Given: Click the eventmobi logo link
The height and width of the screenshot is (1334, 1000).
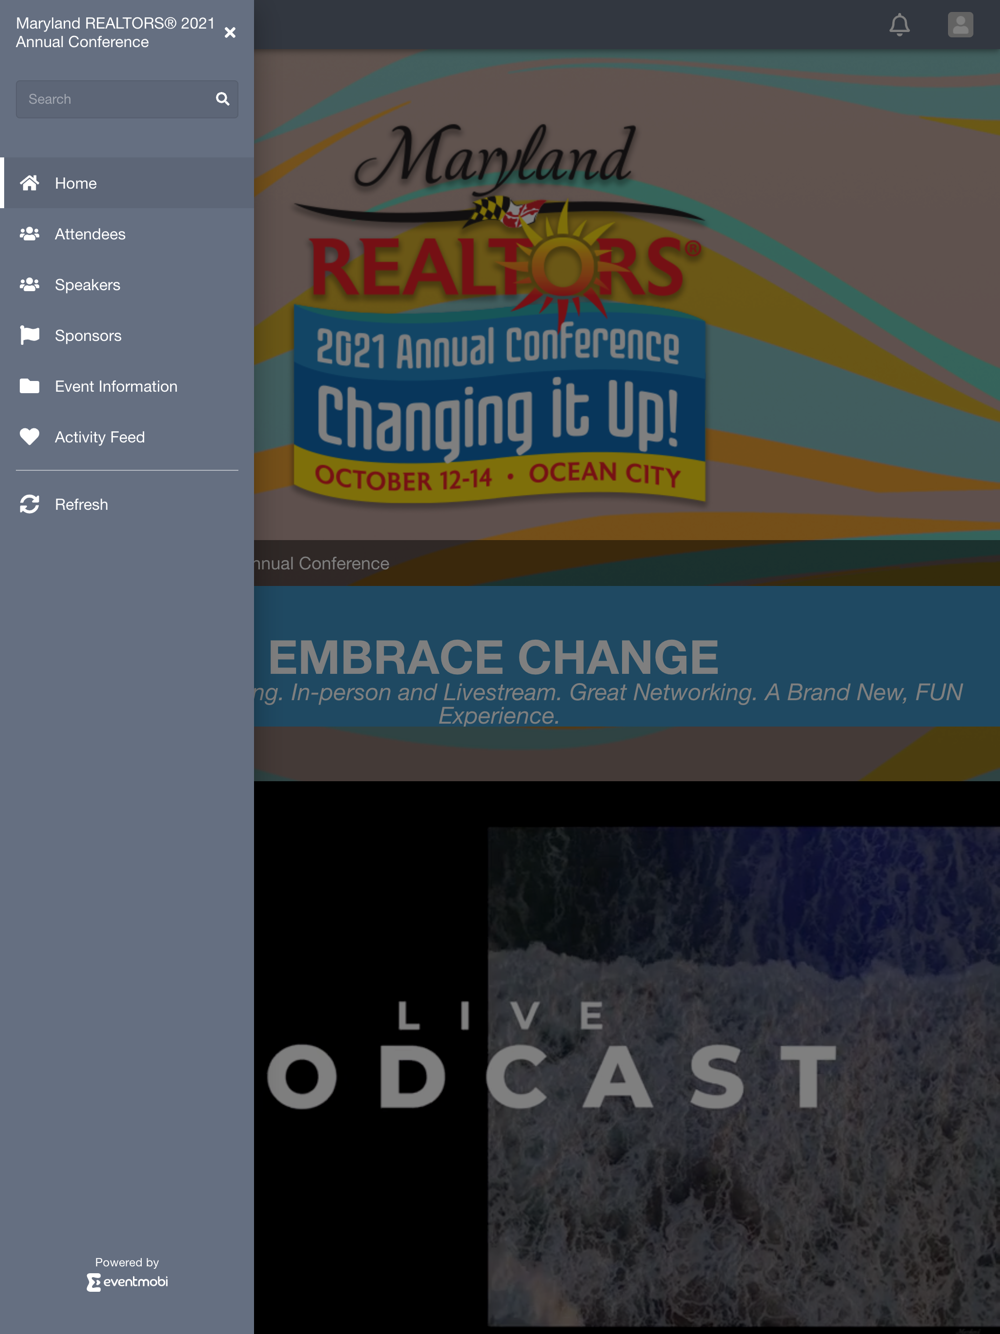Looking at the screenshot, I should [x=127, y=1282].
